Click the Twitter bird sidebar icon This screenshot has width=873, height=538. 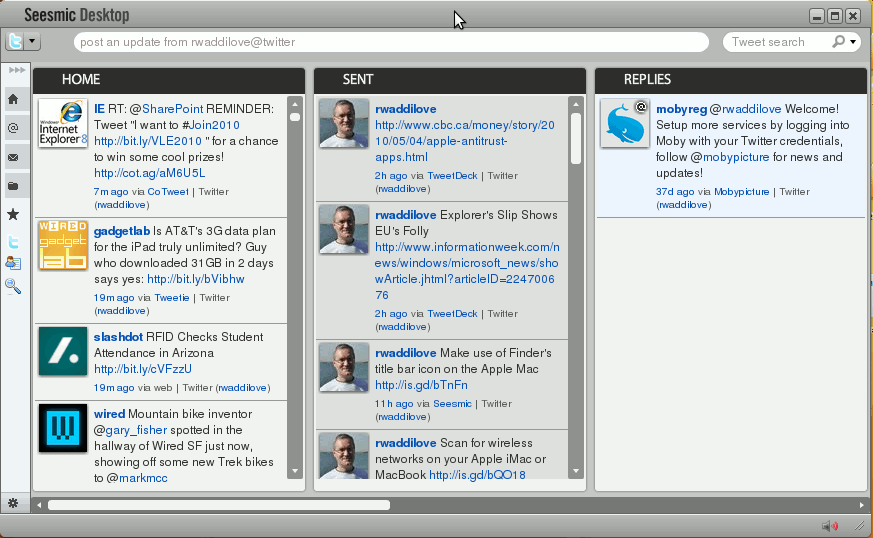(13, 242)
